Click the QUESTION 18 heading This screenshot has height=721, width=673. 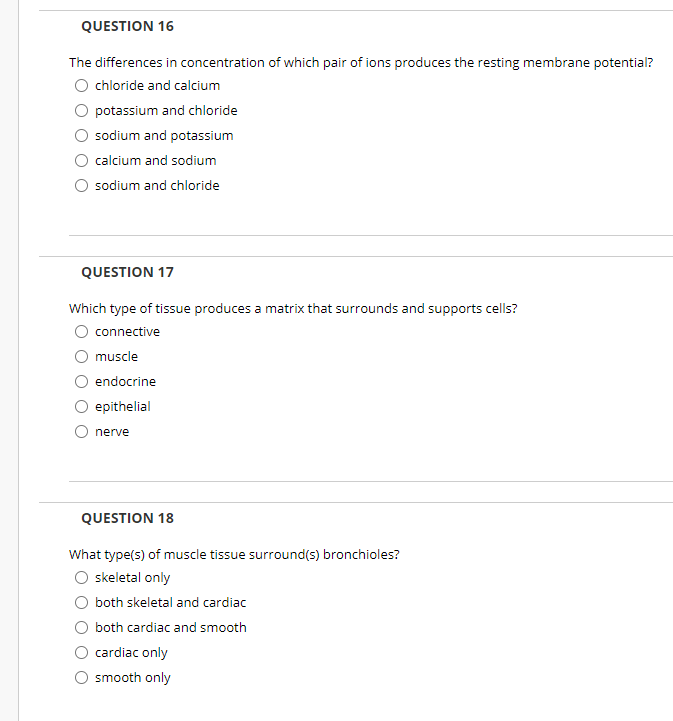point(127,518)
